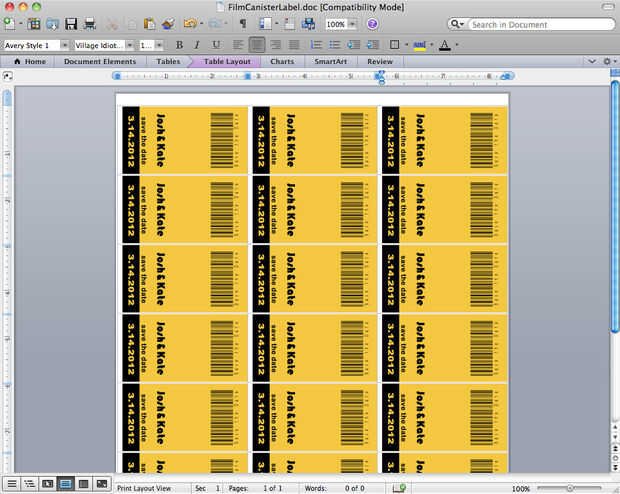Open the New from Template icon
This screenshot has width=620, height=494.
click(34, 24)
